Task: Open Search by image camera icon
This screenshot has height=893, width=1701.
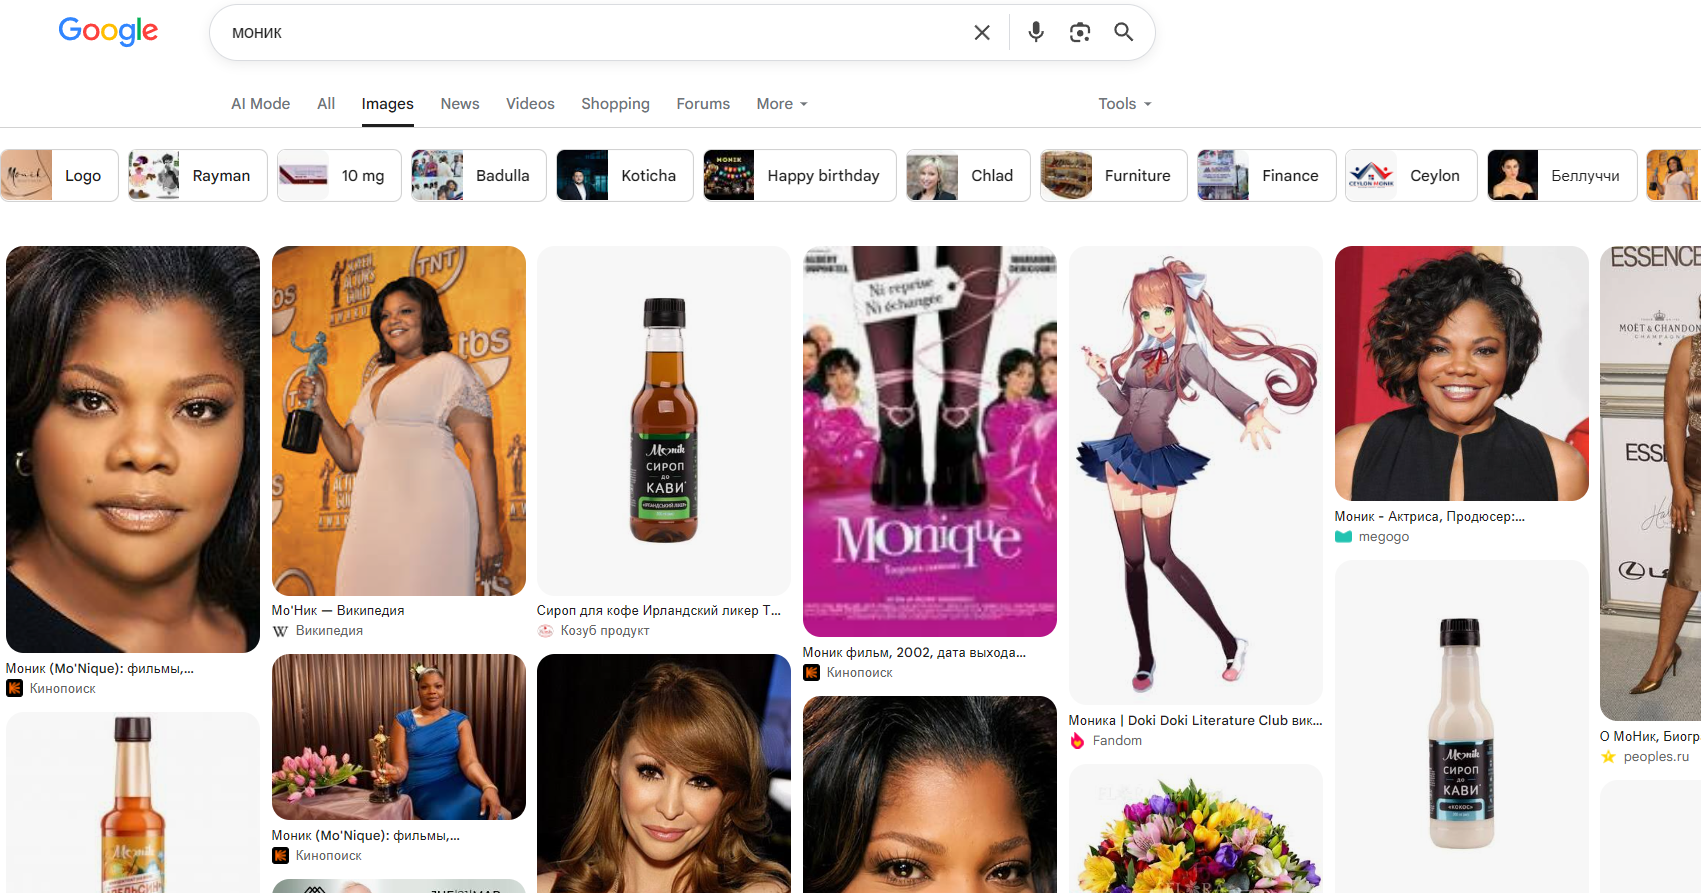Action: click(1080, 33)
